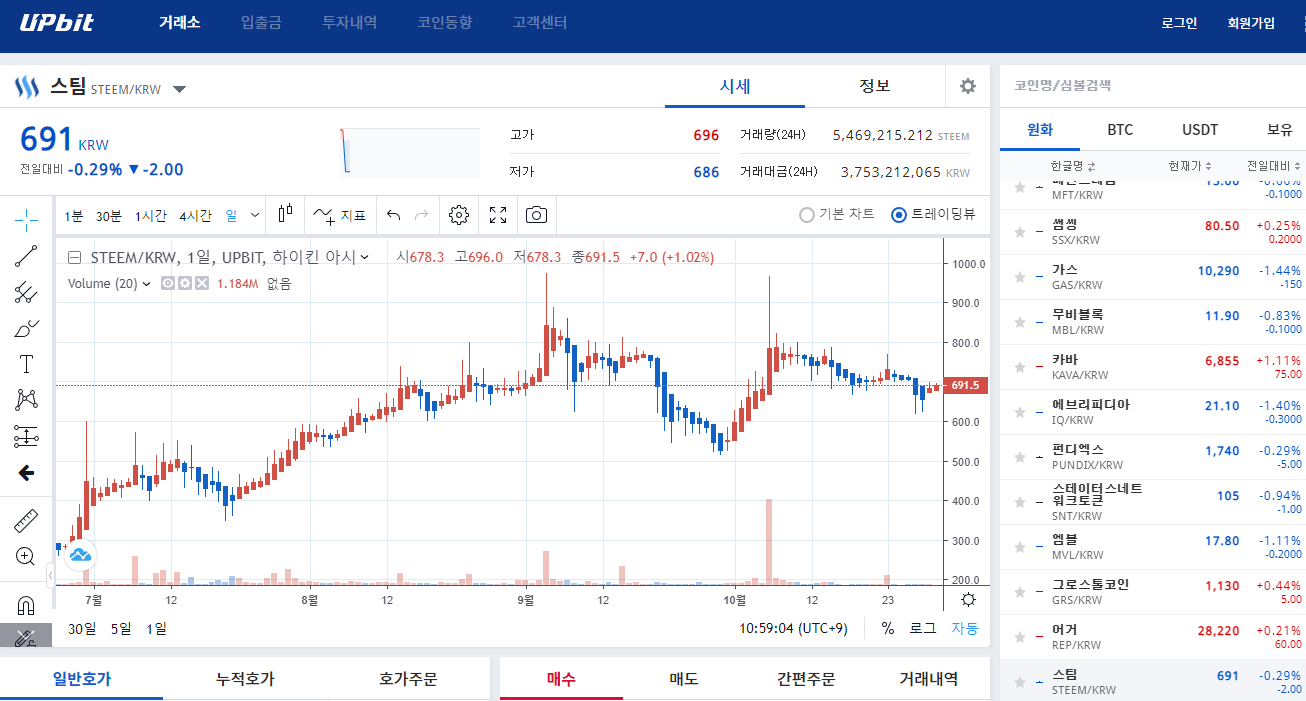Toggle 로그 logarithmic scale

pos(922,628)
